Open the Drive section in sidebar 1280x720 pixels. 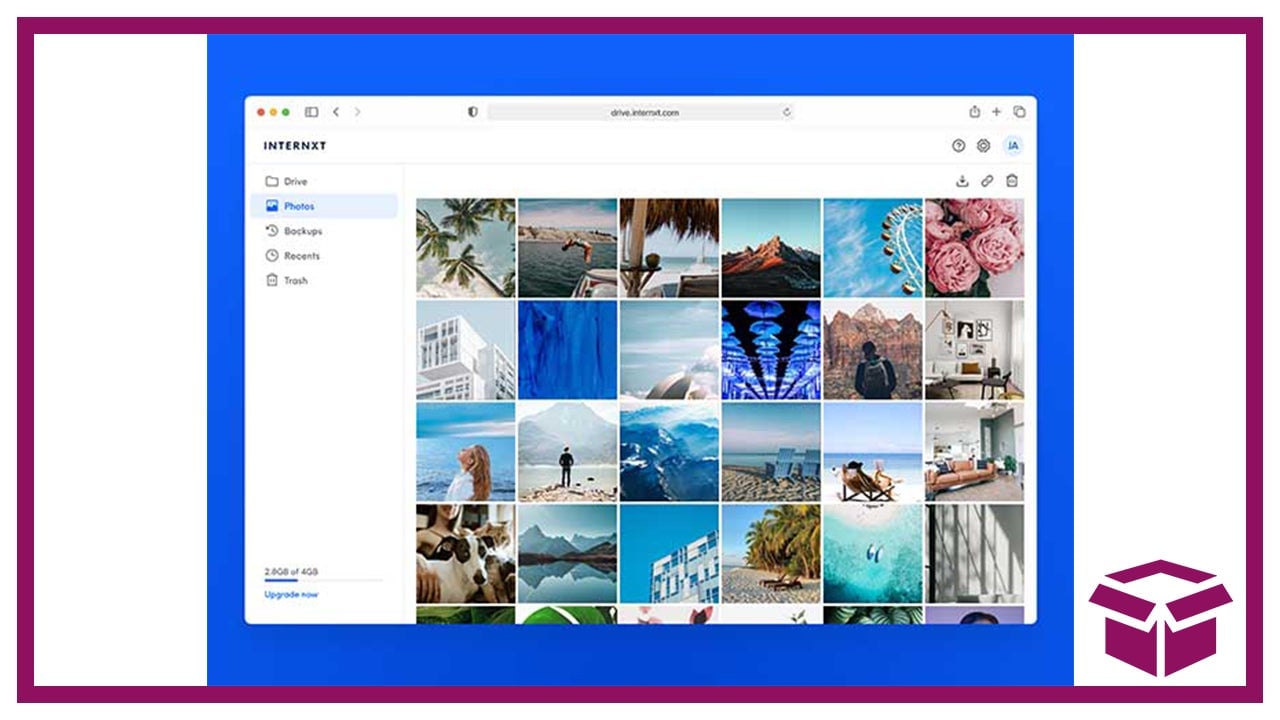(x=295, y=182)
